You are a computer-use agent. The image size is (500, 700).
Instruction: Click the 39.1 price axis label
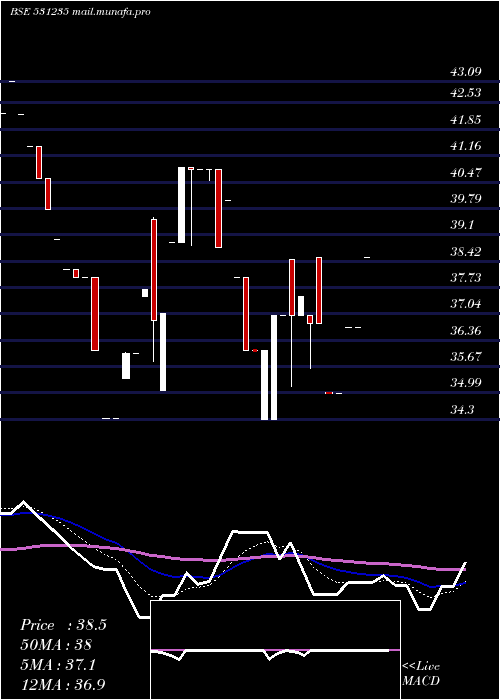coord(462,225)
